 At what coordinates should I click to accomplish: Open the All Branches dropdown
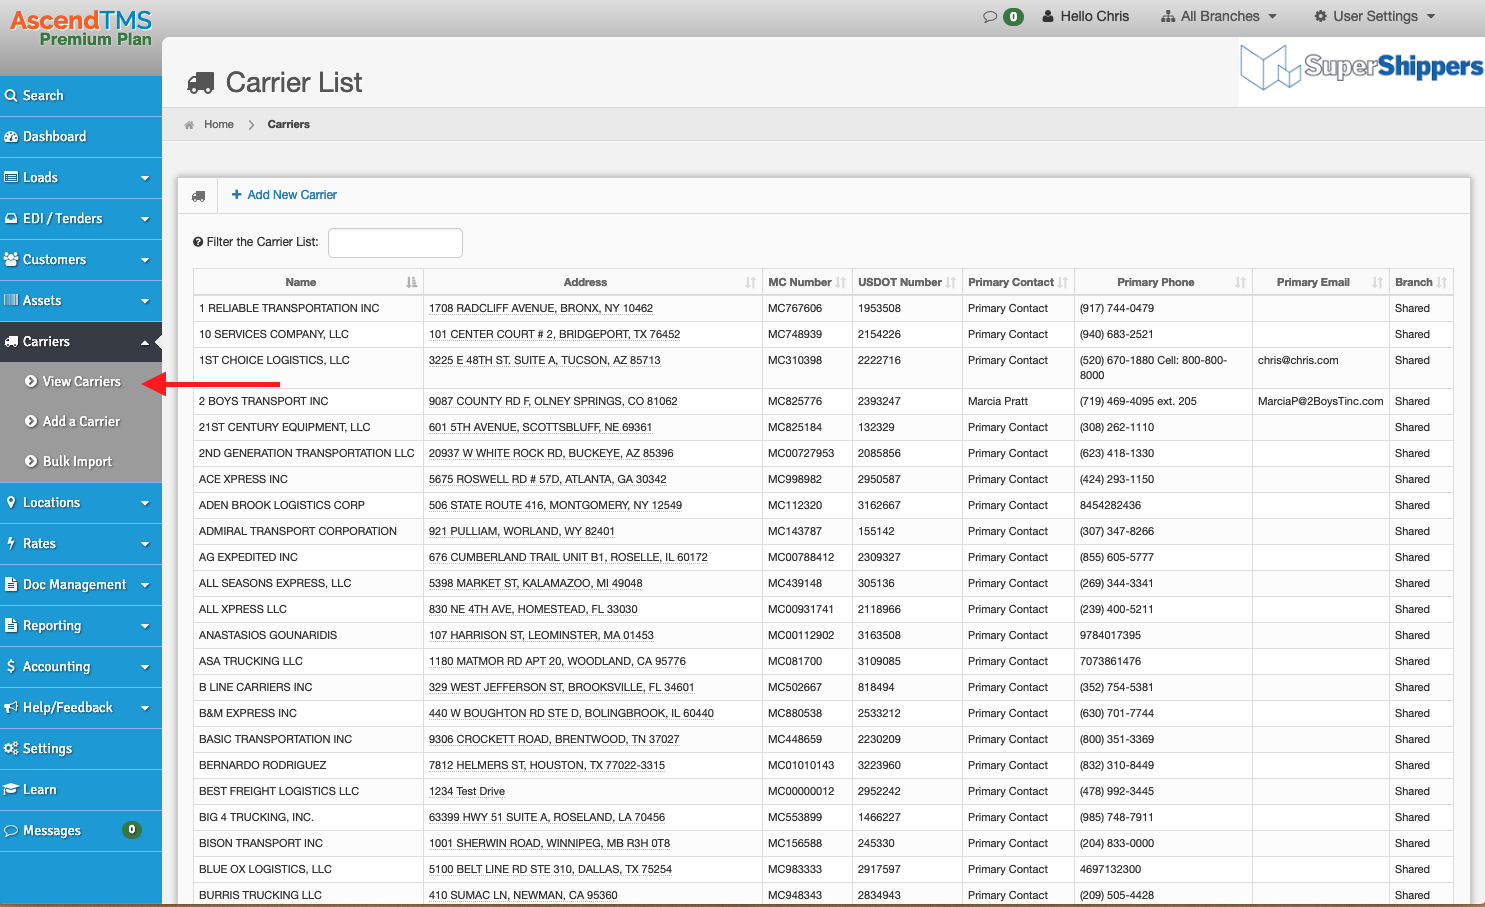[1219, 16]
